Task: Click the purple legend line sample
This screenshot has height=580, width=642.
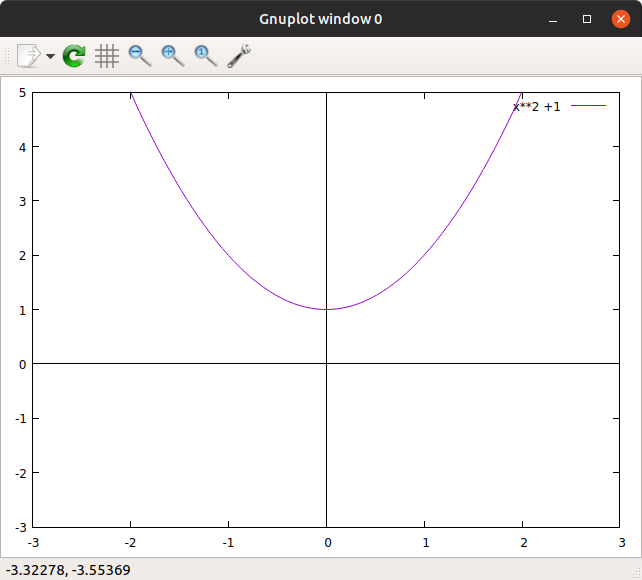Action: click(x=588, y=106)
